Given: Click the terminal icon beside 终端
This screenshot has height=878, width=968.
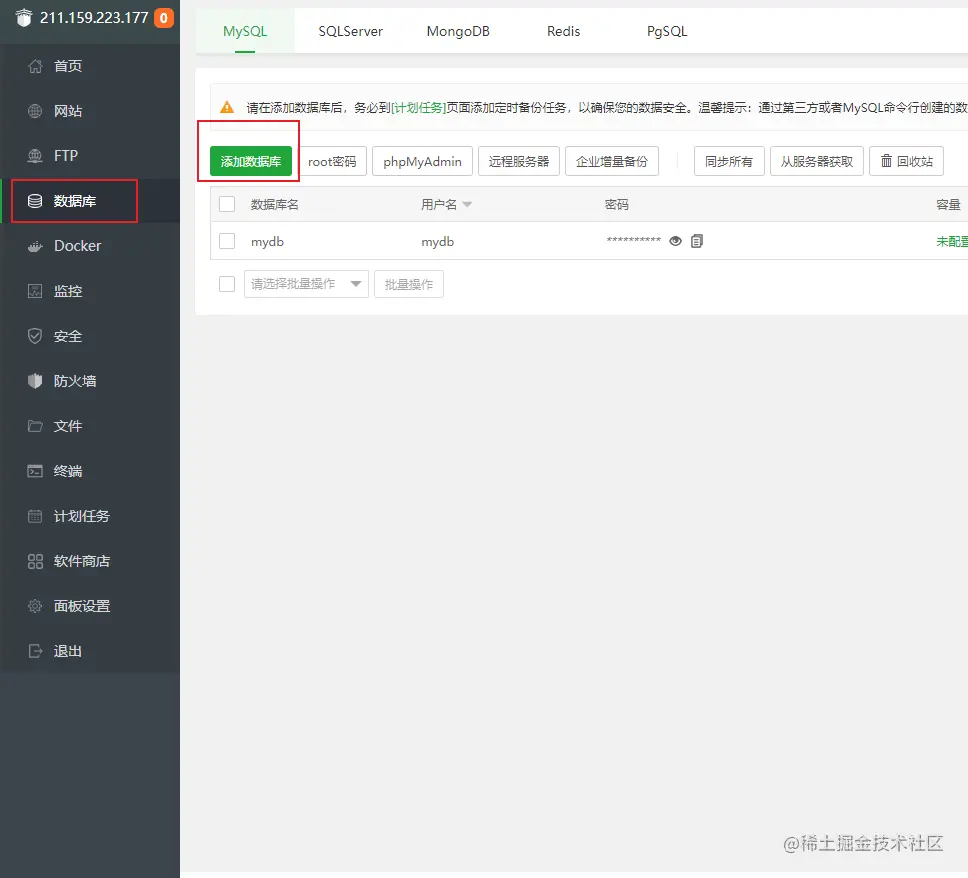Looking at the screenshot, I should click(35, 471).
